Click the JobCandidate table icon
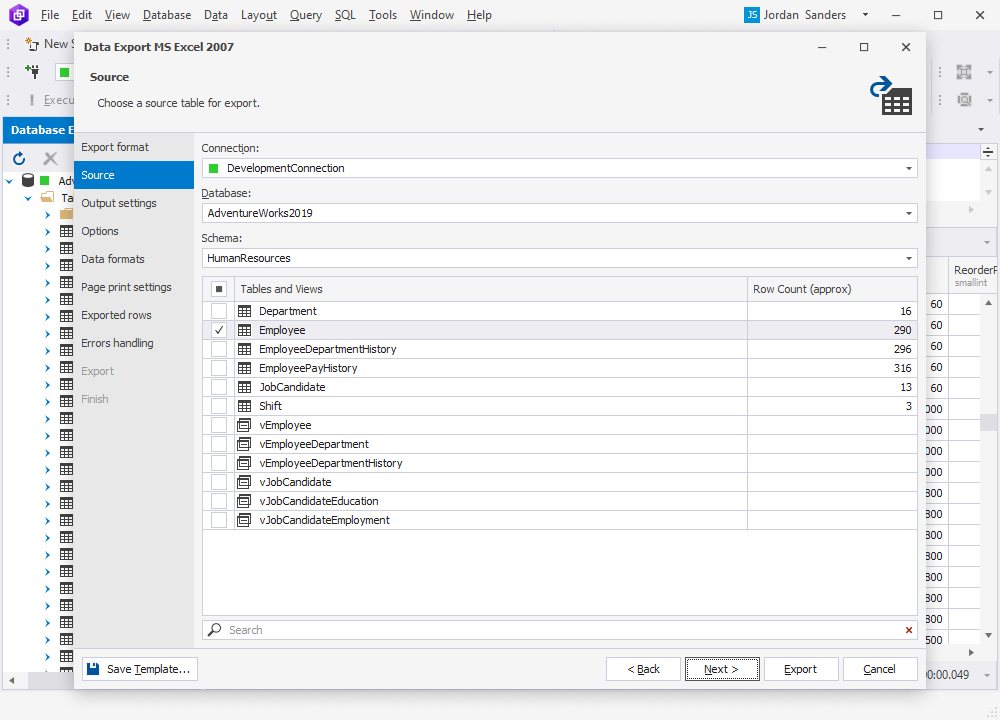The height and width of the screenshot is (720, 1000). [x=244, y=387]
